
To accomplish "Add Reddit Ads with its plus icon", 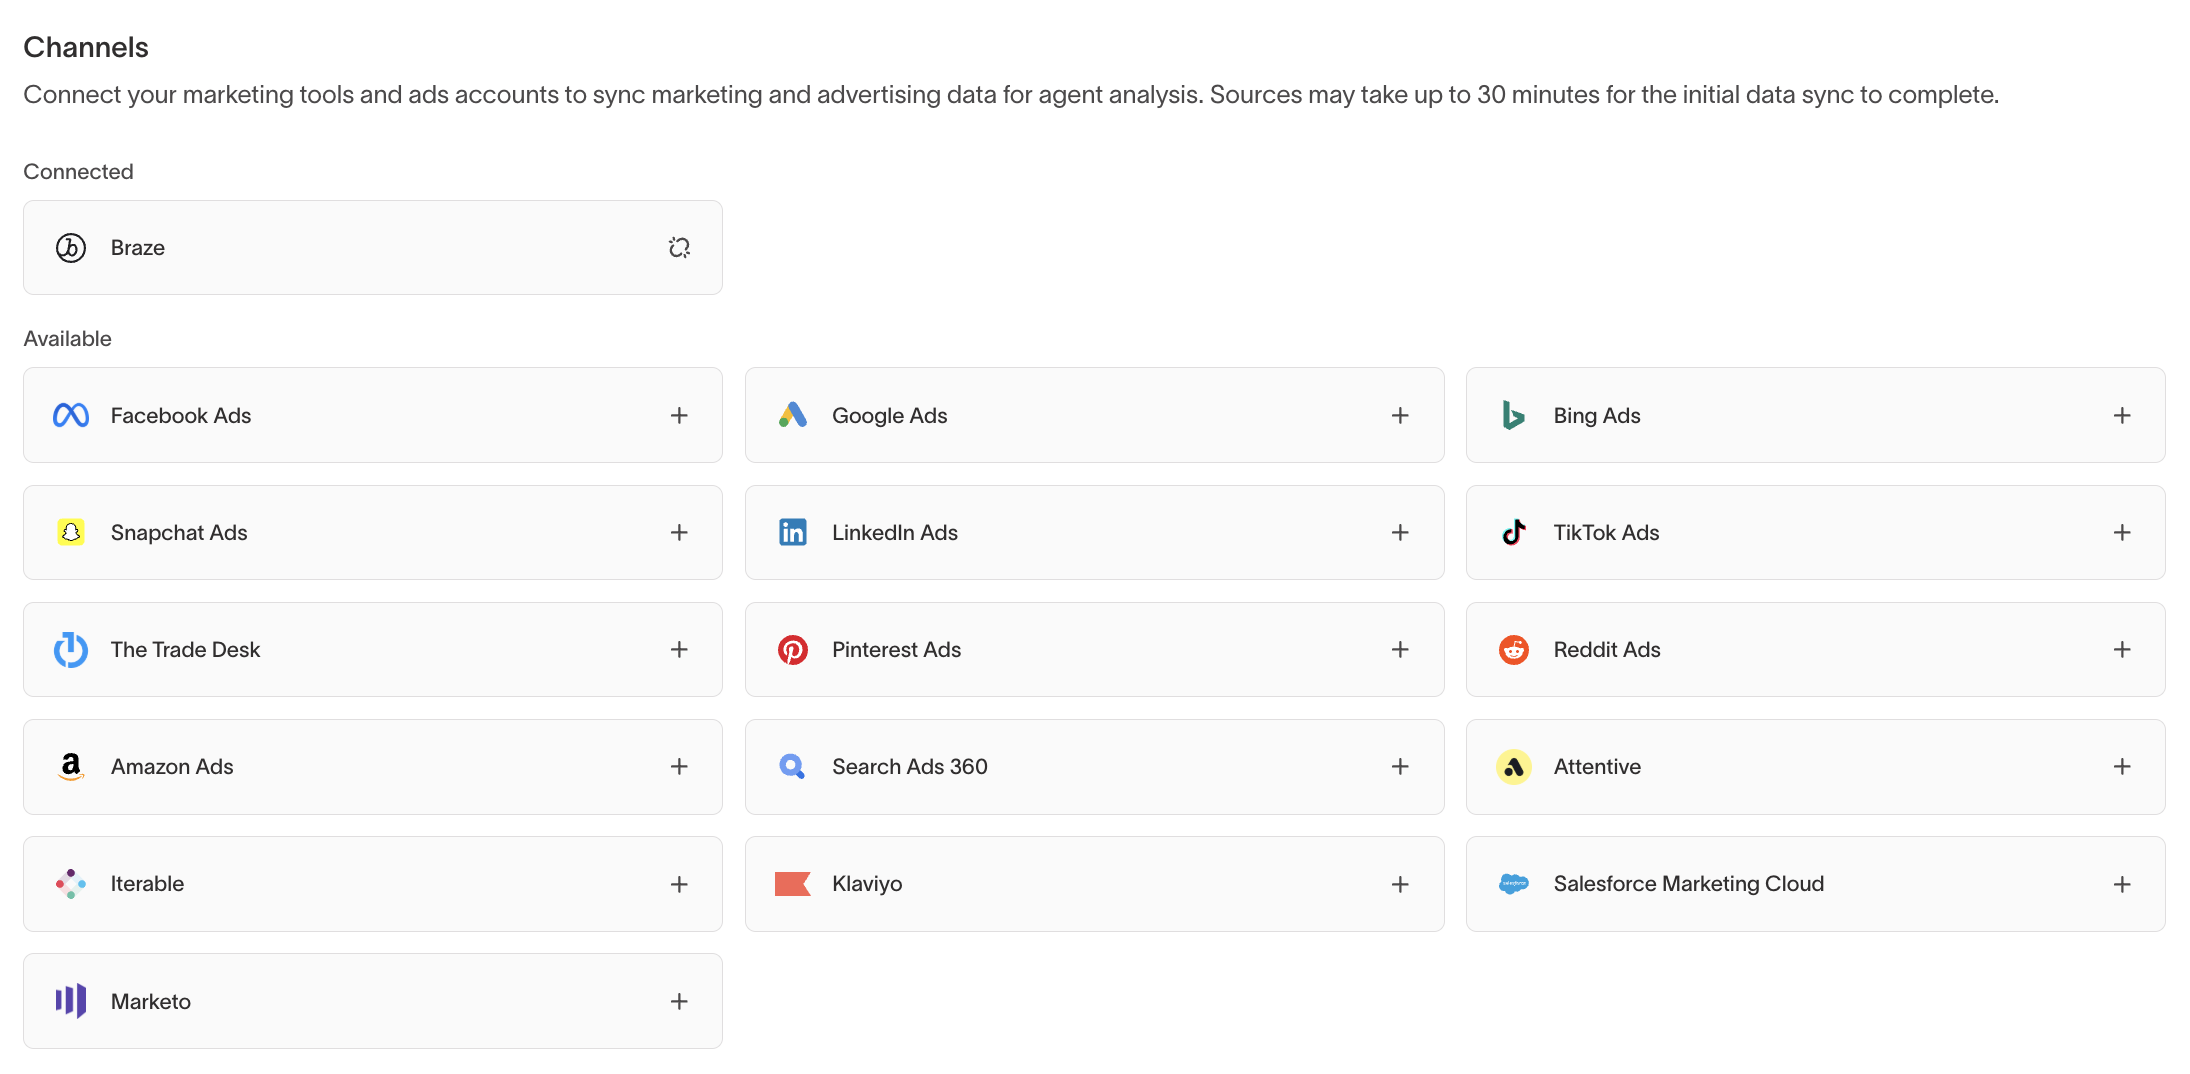I will point(2122,649).
